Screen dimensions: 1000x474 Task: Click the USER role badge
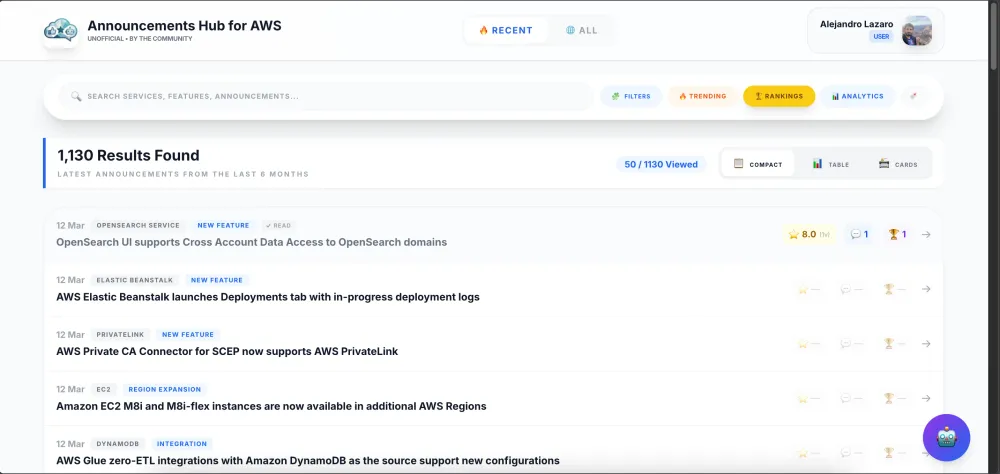[881, 37]
